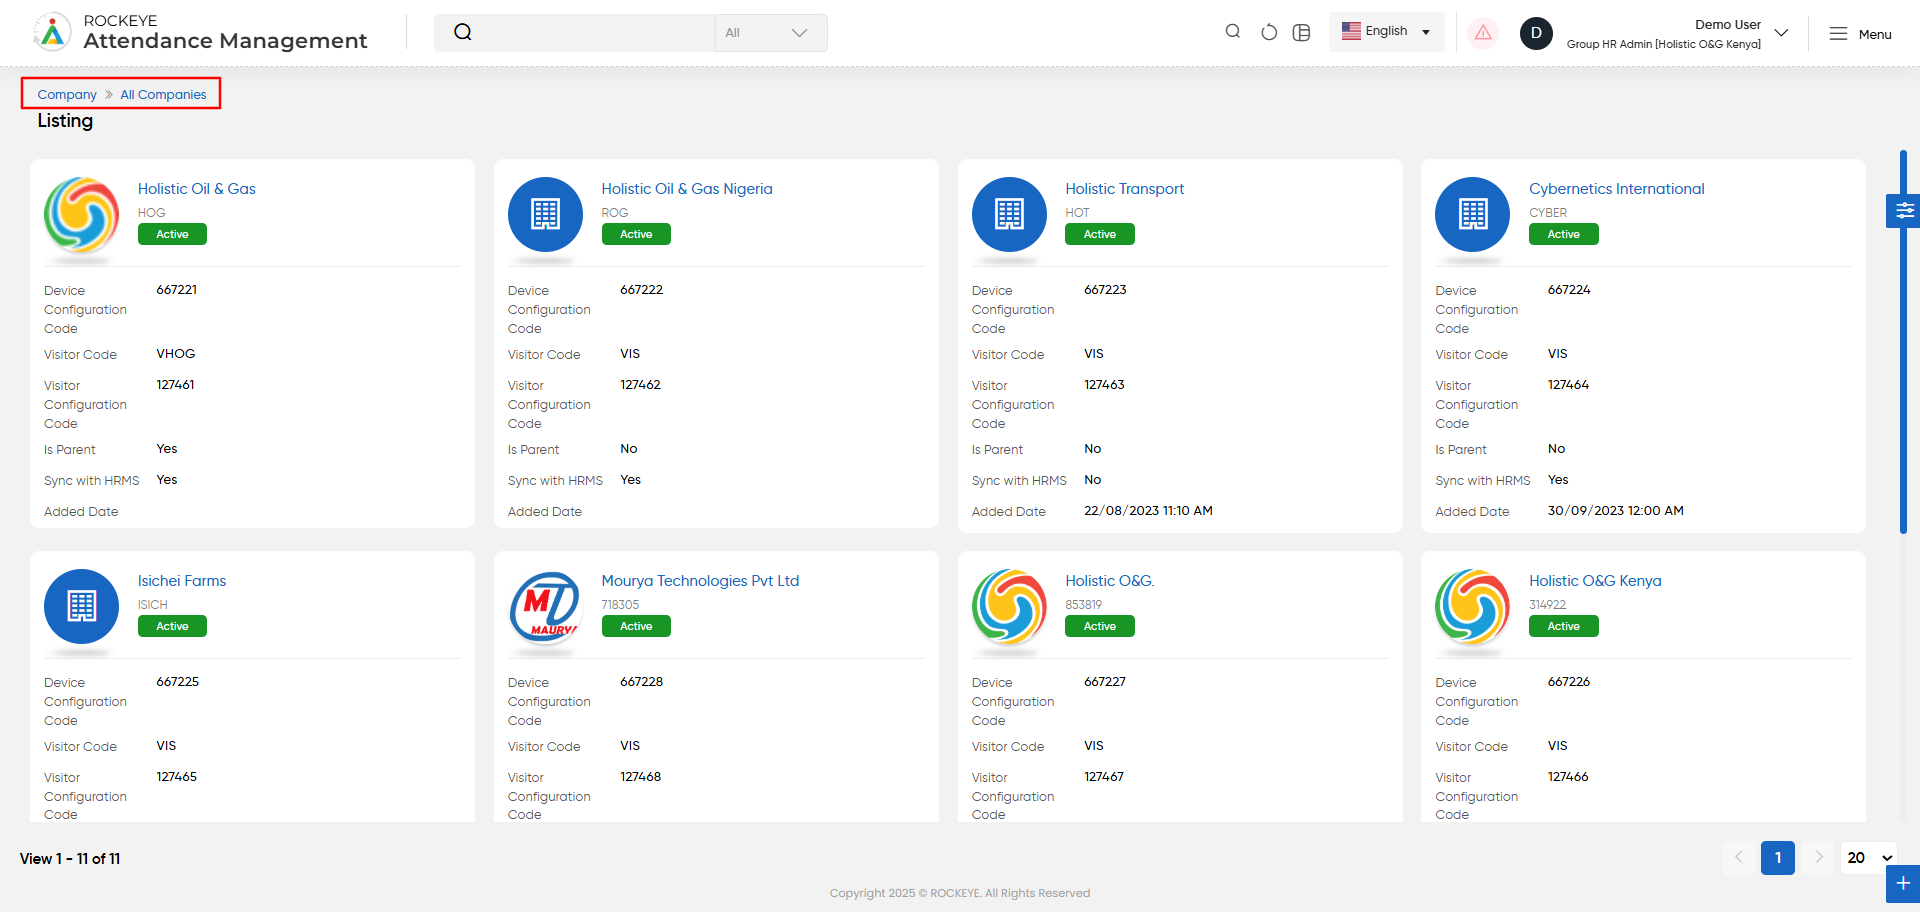Click Holistic Transport building icon
1920x912 pixels.
coord(1009,214)
